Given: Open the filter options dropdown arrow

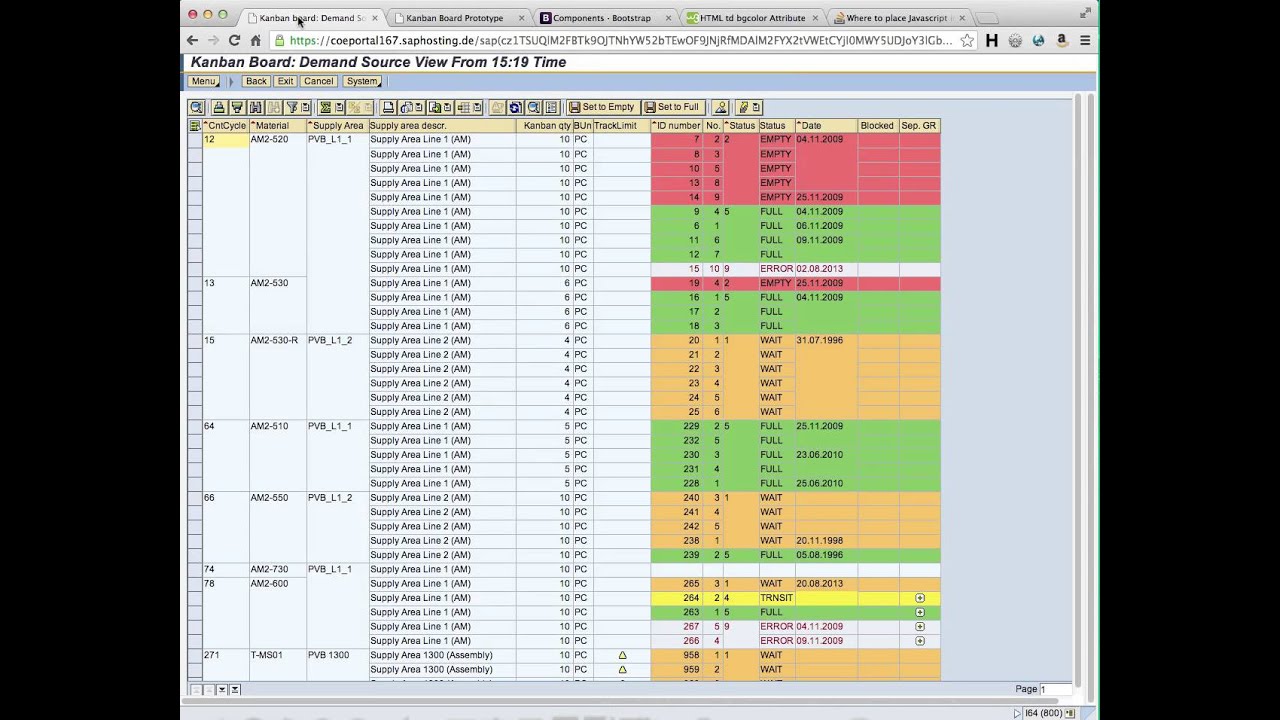Looking at the screenshot, I should click(304, 107).
